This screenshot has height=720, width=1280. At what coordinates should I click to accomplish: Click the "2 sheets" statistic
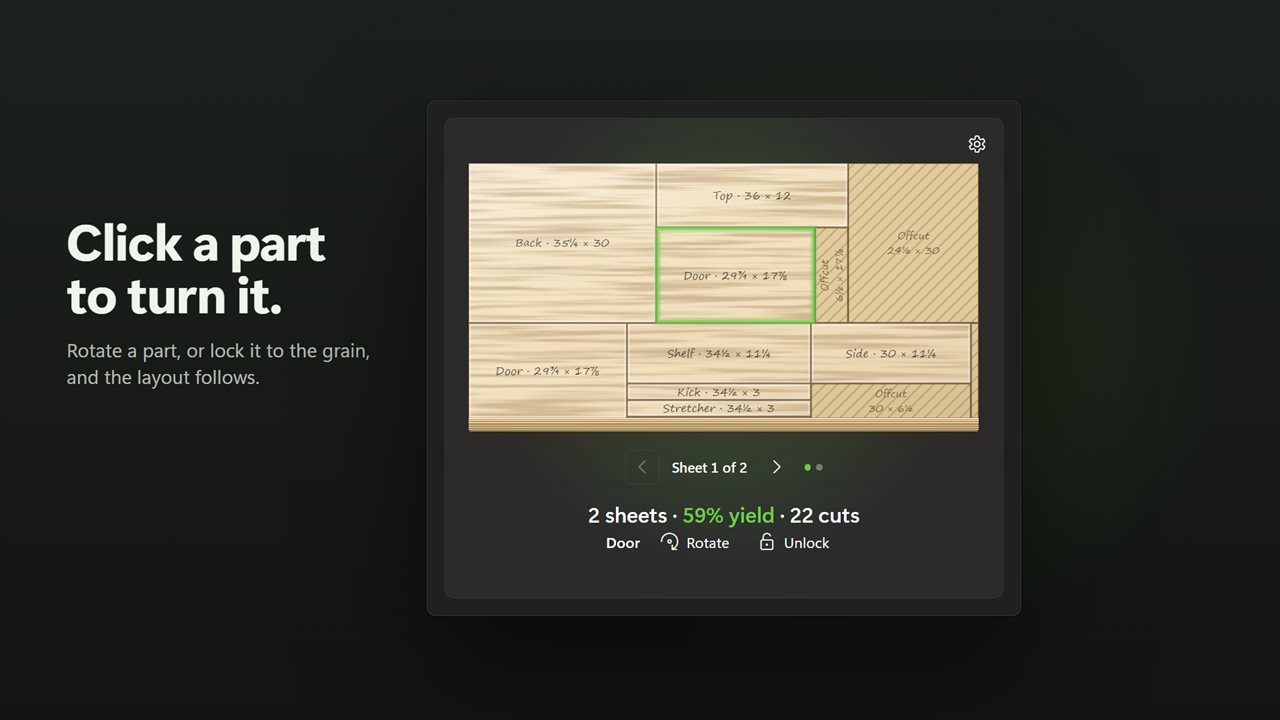[627, 516]
